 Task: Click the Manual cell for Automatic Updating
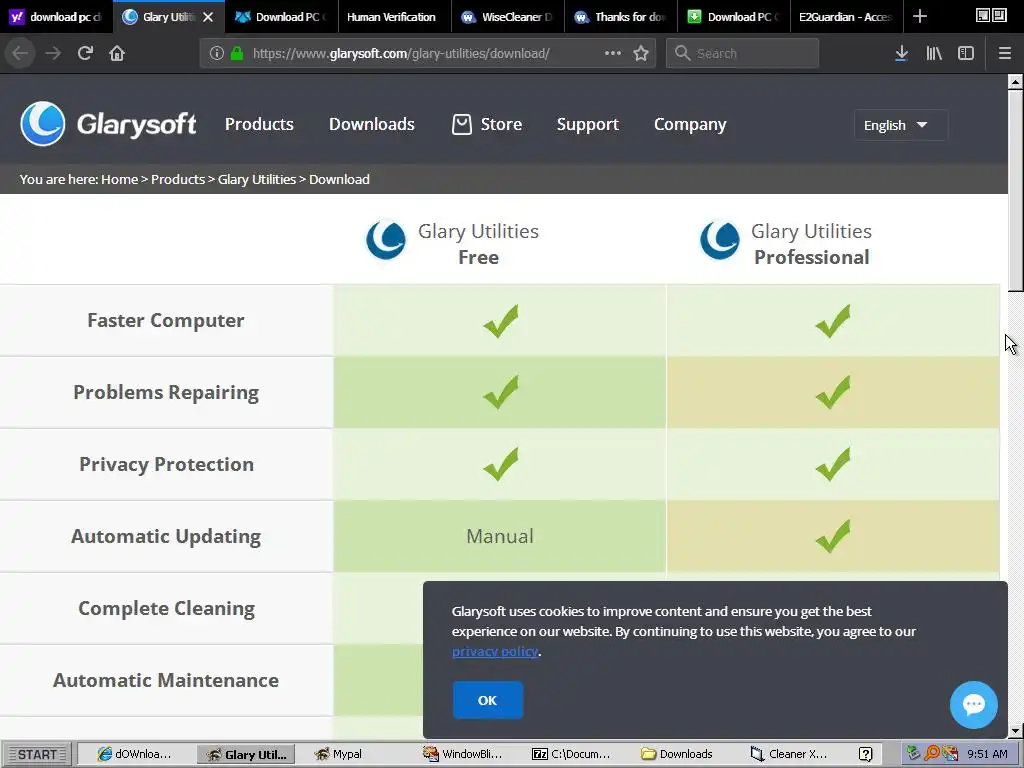[500, 536]
